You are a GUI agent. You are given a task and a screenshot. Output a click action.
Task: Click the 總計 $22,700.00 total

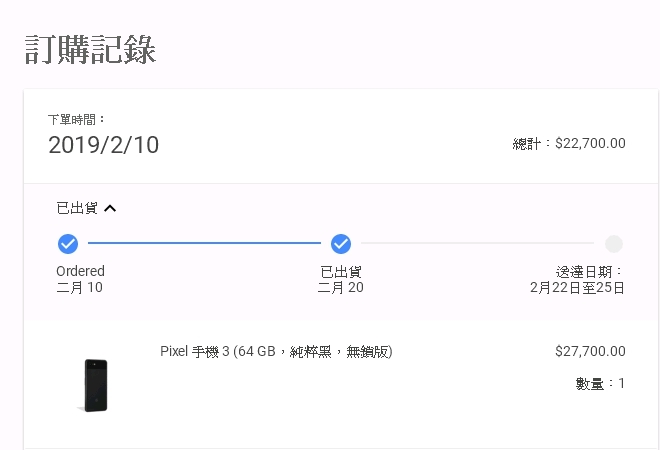(x=569, y=144)
